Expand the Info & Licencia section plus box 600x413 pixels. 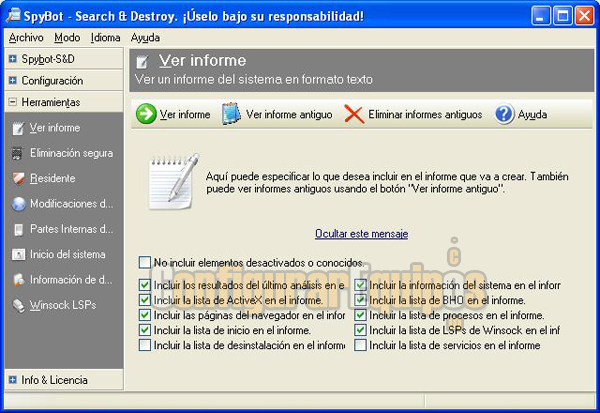(x=13, y=380)
